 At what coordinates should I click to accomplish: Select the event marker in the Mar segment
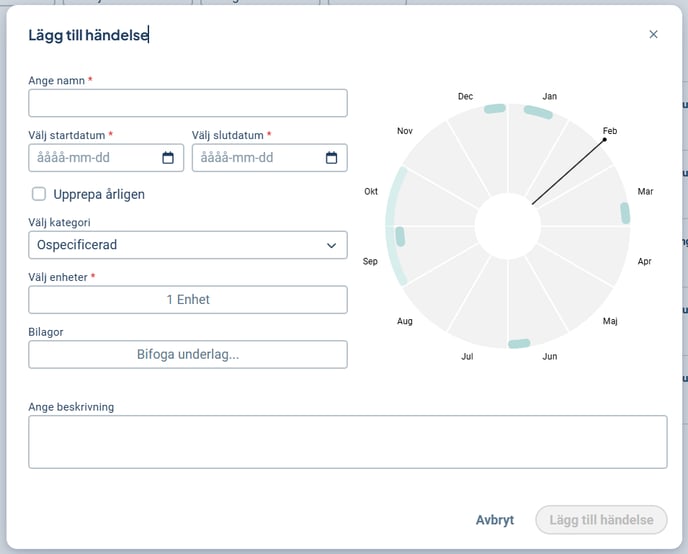pos(625,213)
